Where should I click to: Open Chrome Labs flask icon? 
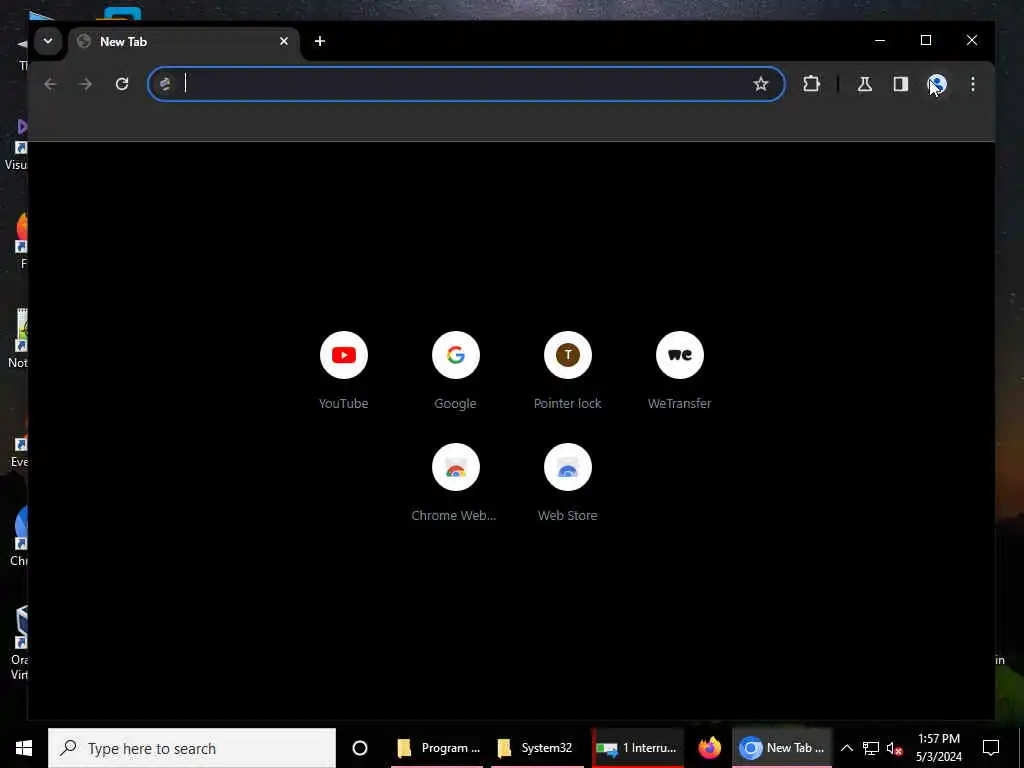(x=865, y=84)
